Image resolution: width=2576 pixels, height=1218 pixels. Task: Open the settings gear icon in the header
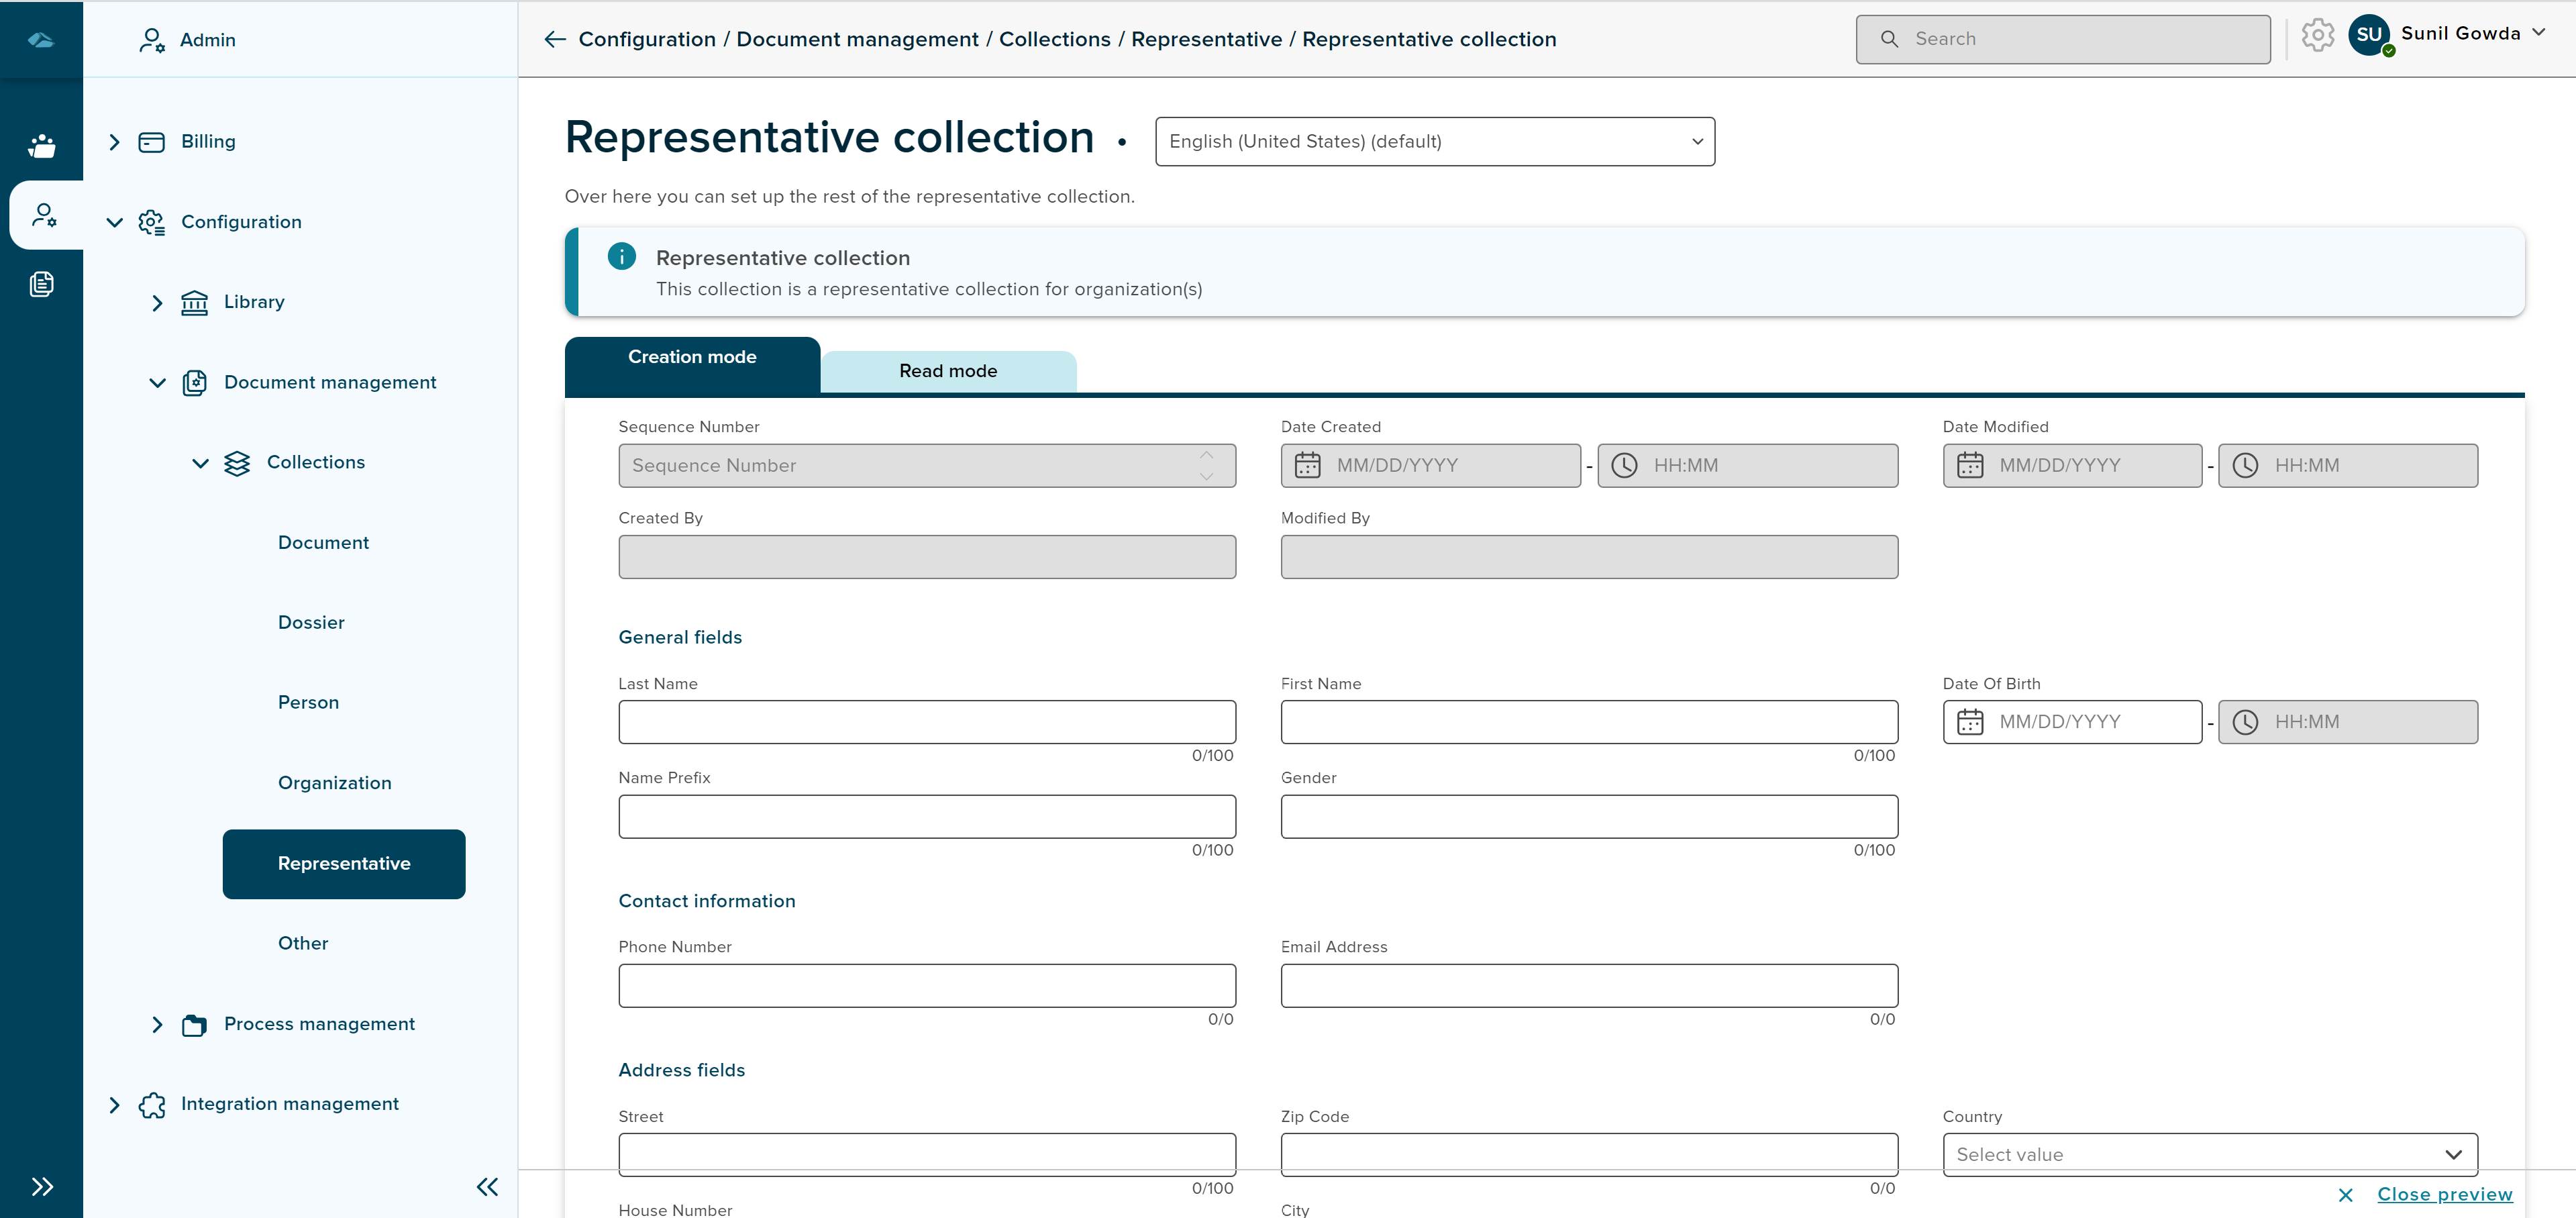2316,36
